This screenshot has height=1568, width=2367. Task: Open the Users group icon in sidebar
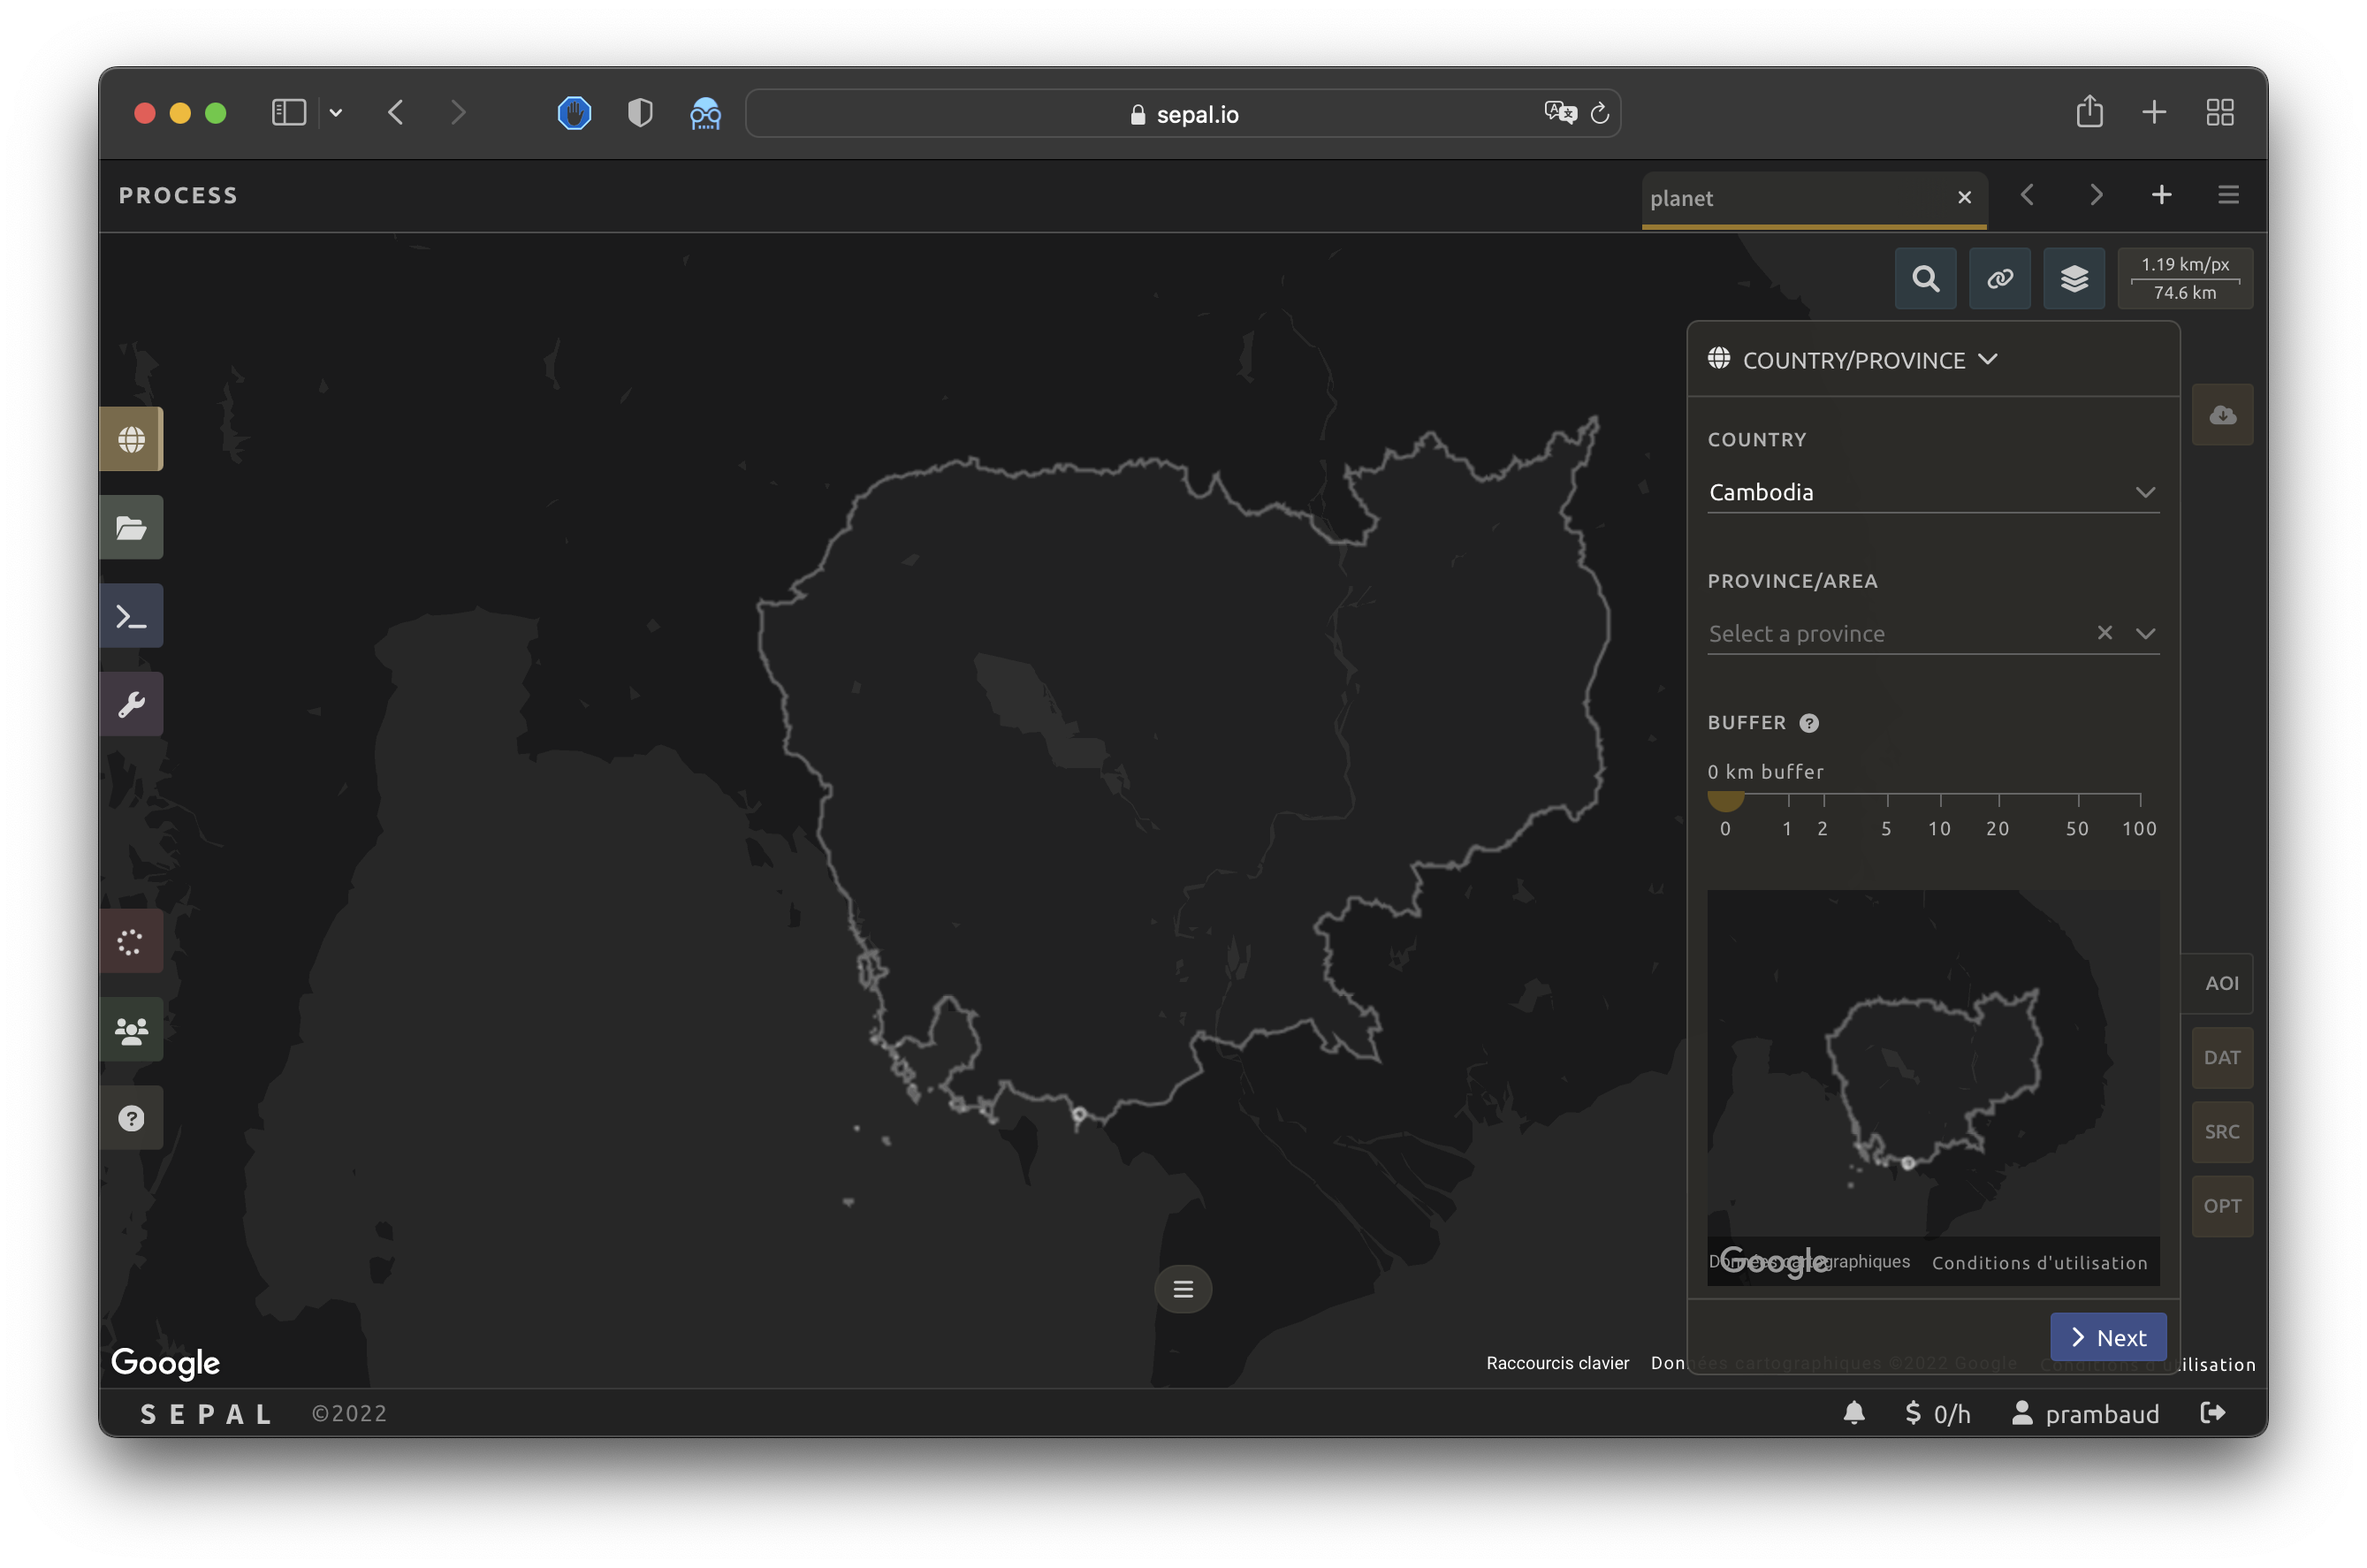131,1030
